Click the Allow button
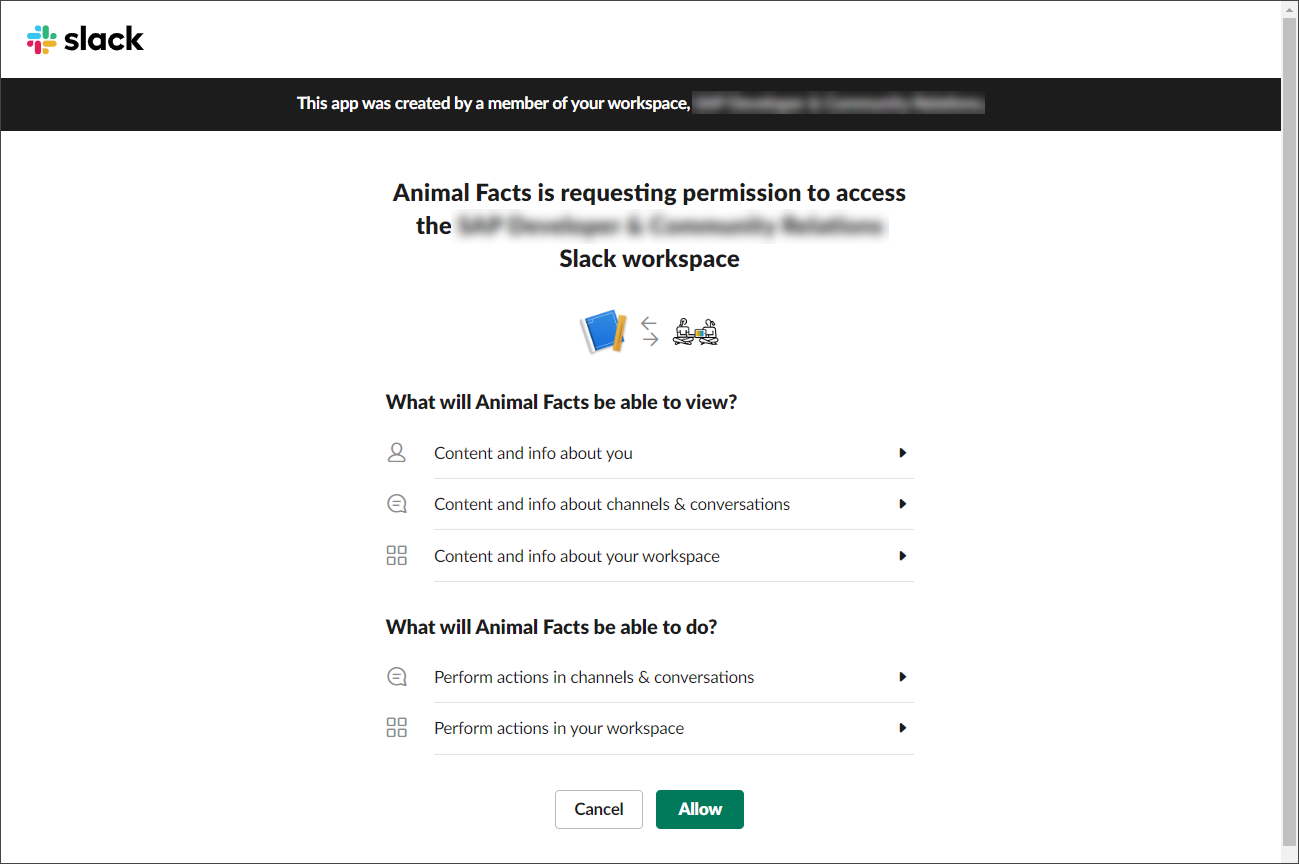This screenshot has height=864, width=1299. pyautogui.click(x=700, y=809)
